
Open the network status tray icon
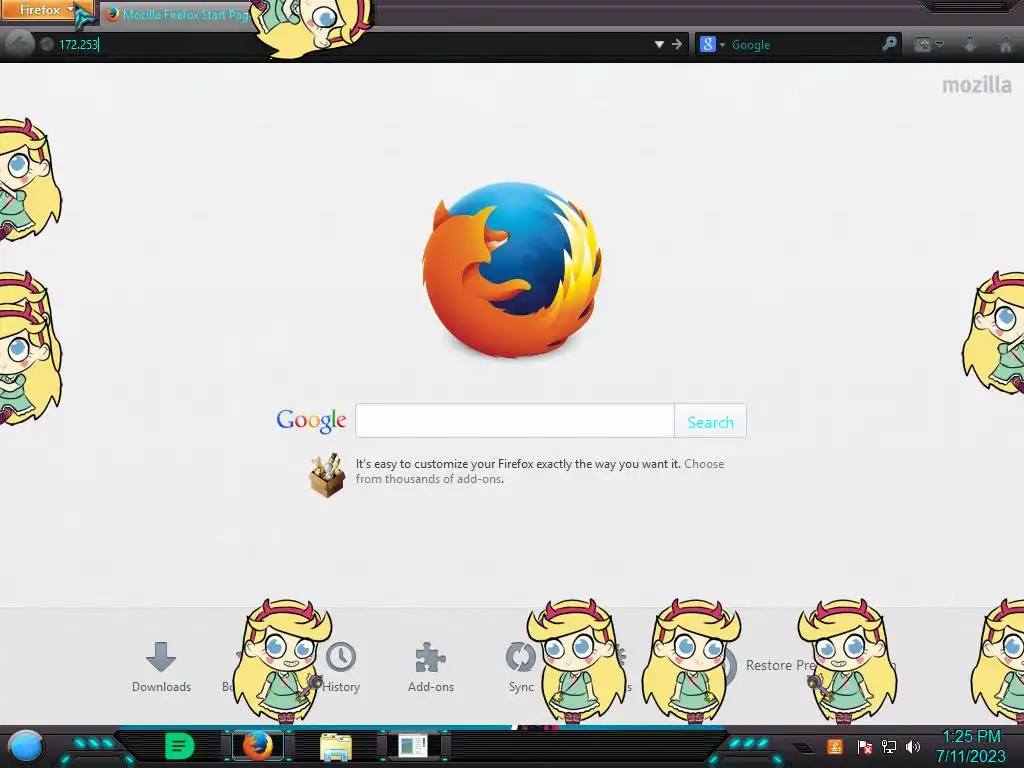click(x=888, y=746)
